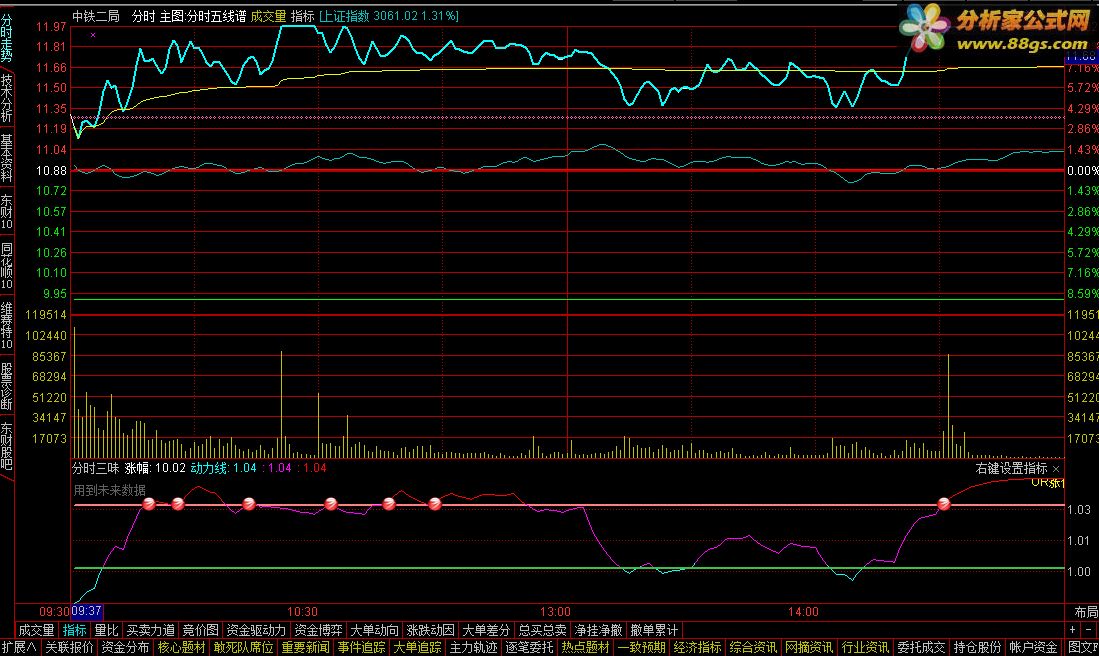Open the 大单追踪 panel tab

[418, 648]
